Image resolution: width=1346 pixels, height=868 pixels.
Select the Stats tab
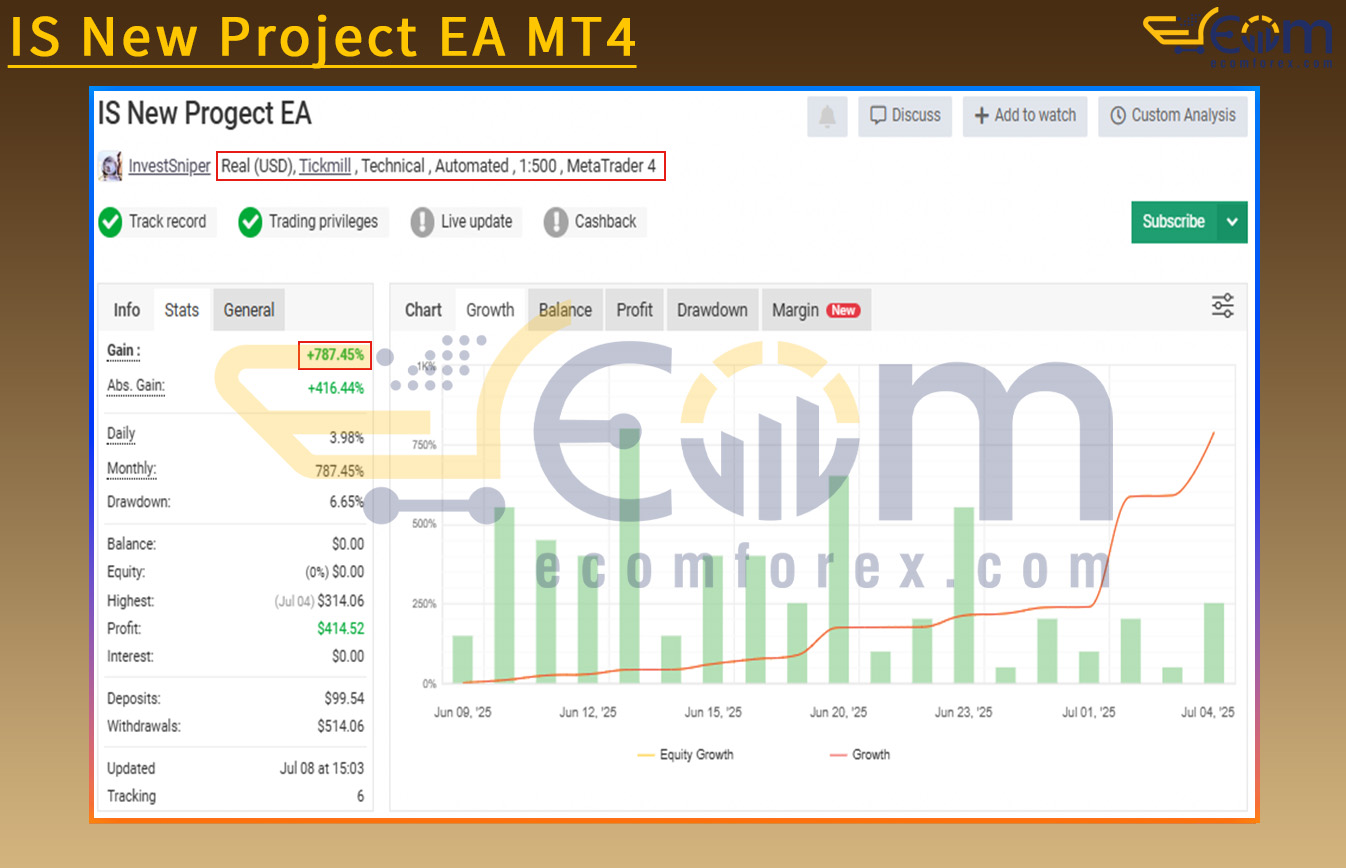(182, 310)
